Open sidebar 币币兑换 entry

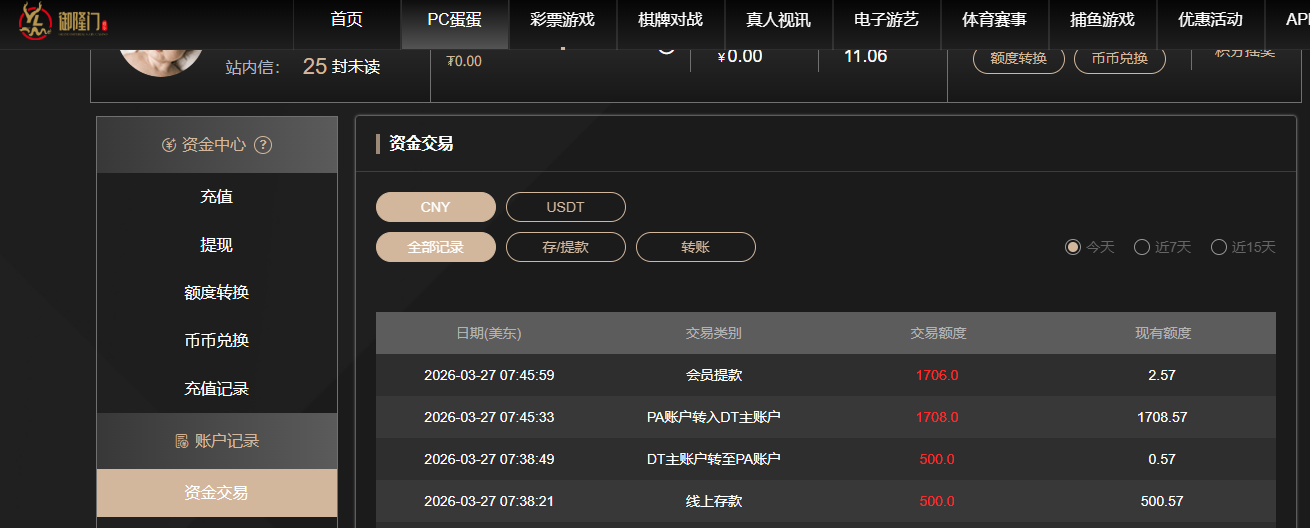point(217,341)
